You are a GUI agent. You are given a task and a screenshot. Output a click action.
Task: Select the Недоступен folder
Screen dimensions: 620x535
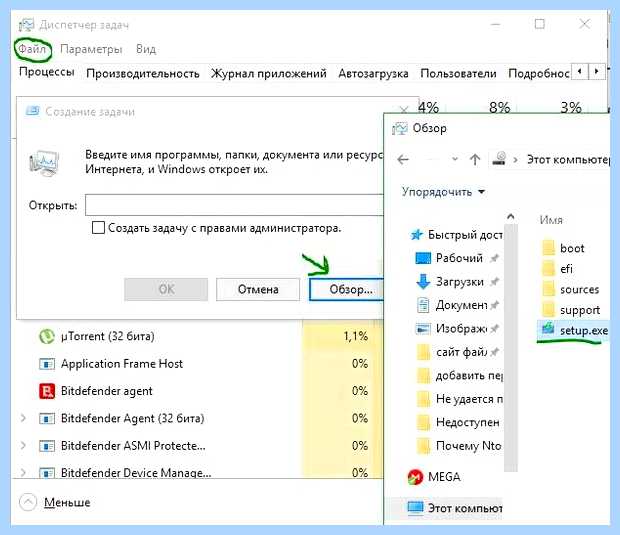click(x=458, y=423)
